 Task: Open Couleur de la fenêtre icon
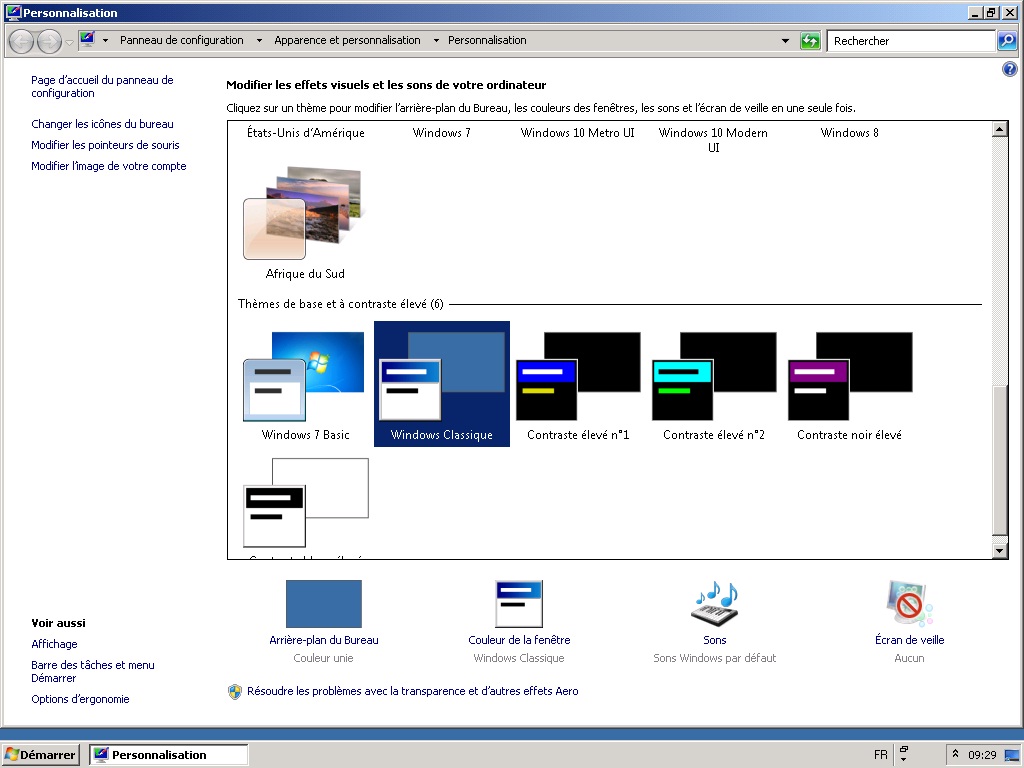(519, 604)
